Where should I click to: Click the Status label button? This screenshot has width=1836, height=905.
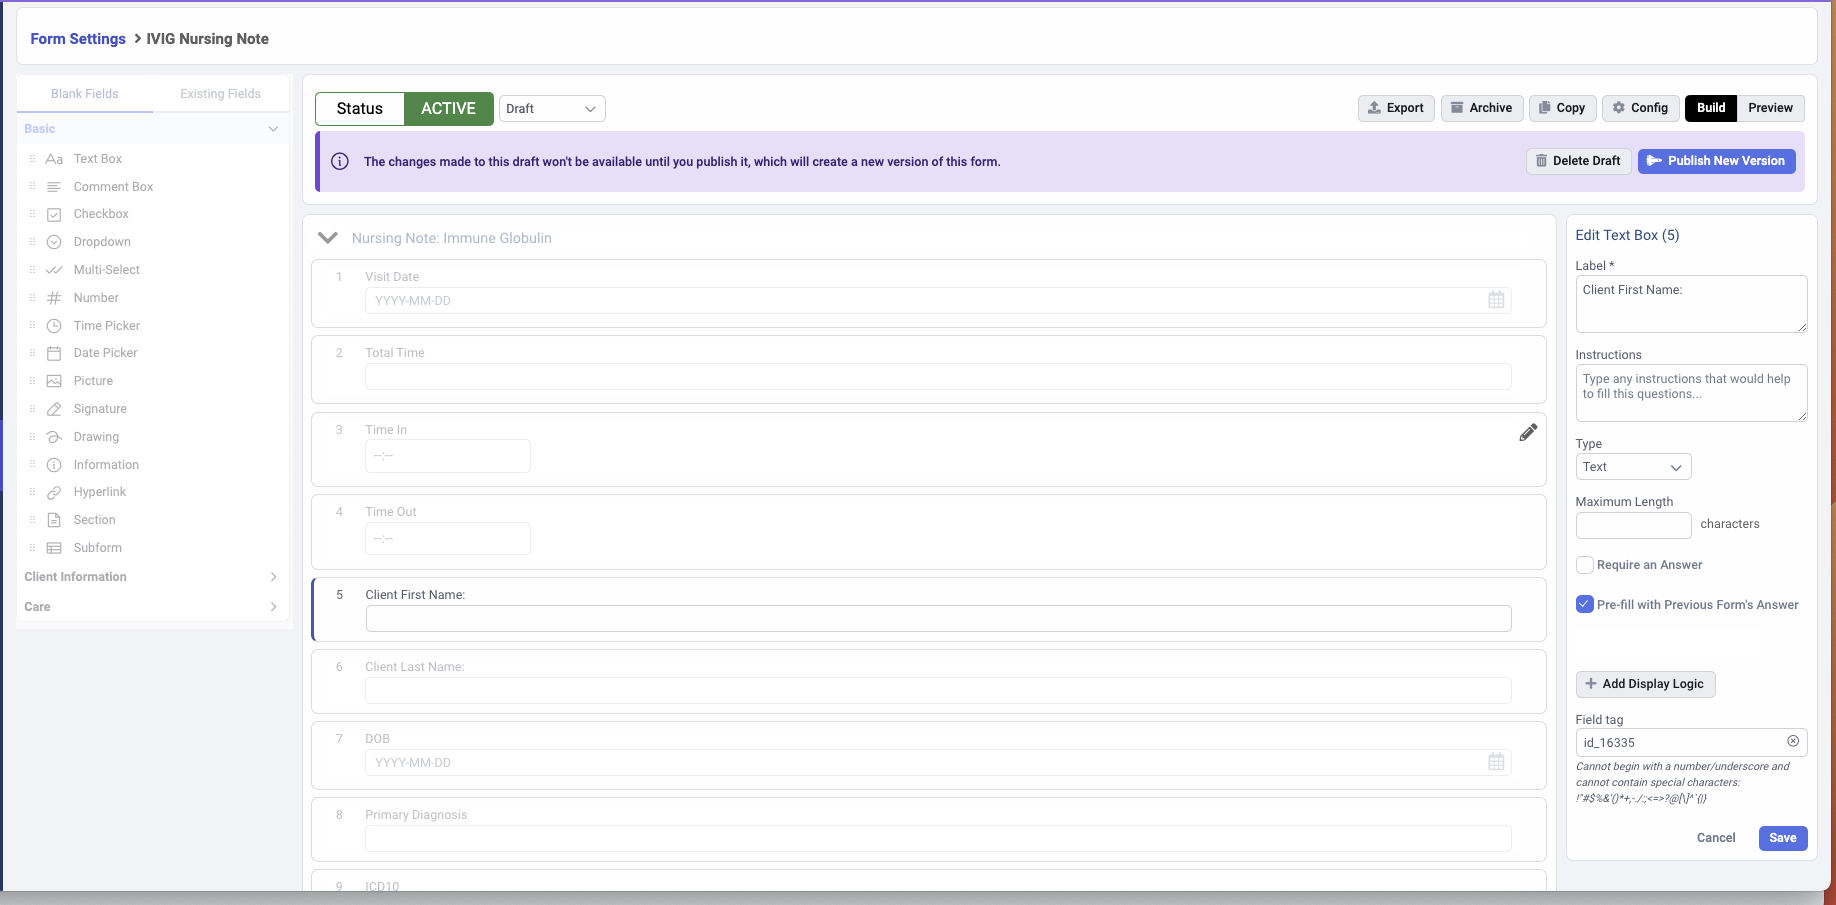pyautogui.click(x=360, y=109)
